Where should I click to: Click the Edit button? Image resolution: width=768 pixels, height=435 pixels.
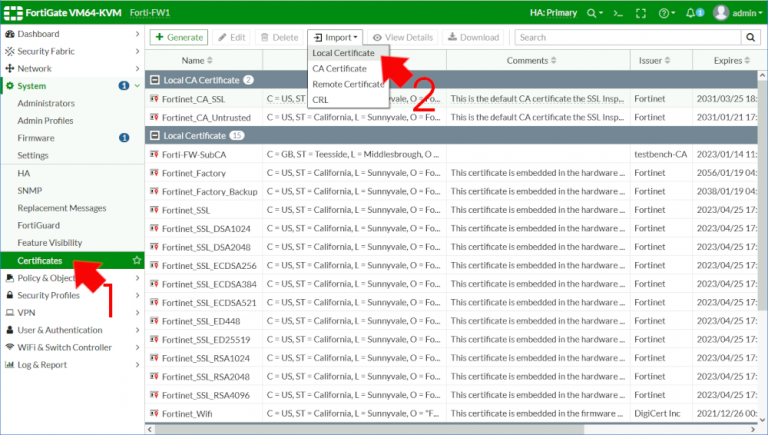pyautogui.click(x=232, y=37)
